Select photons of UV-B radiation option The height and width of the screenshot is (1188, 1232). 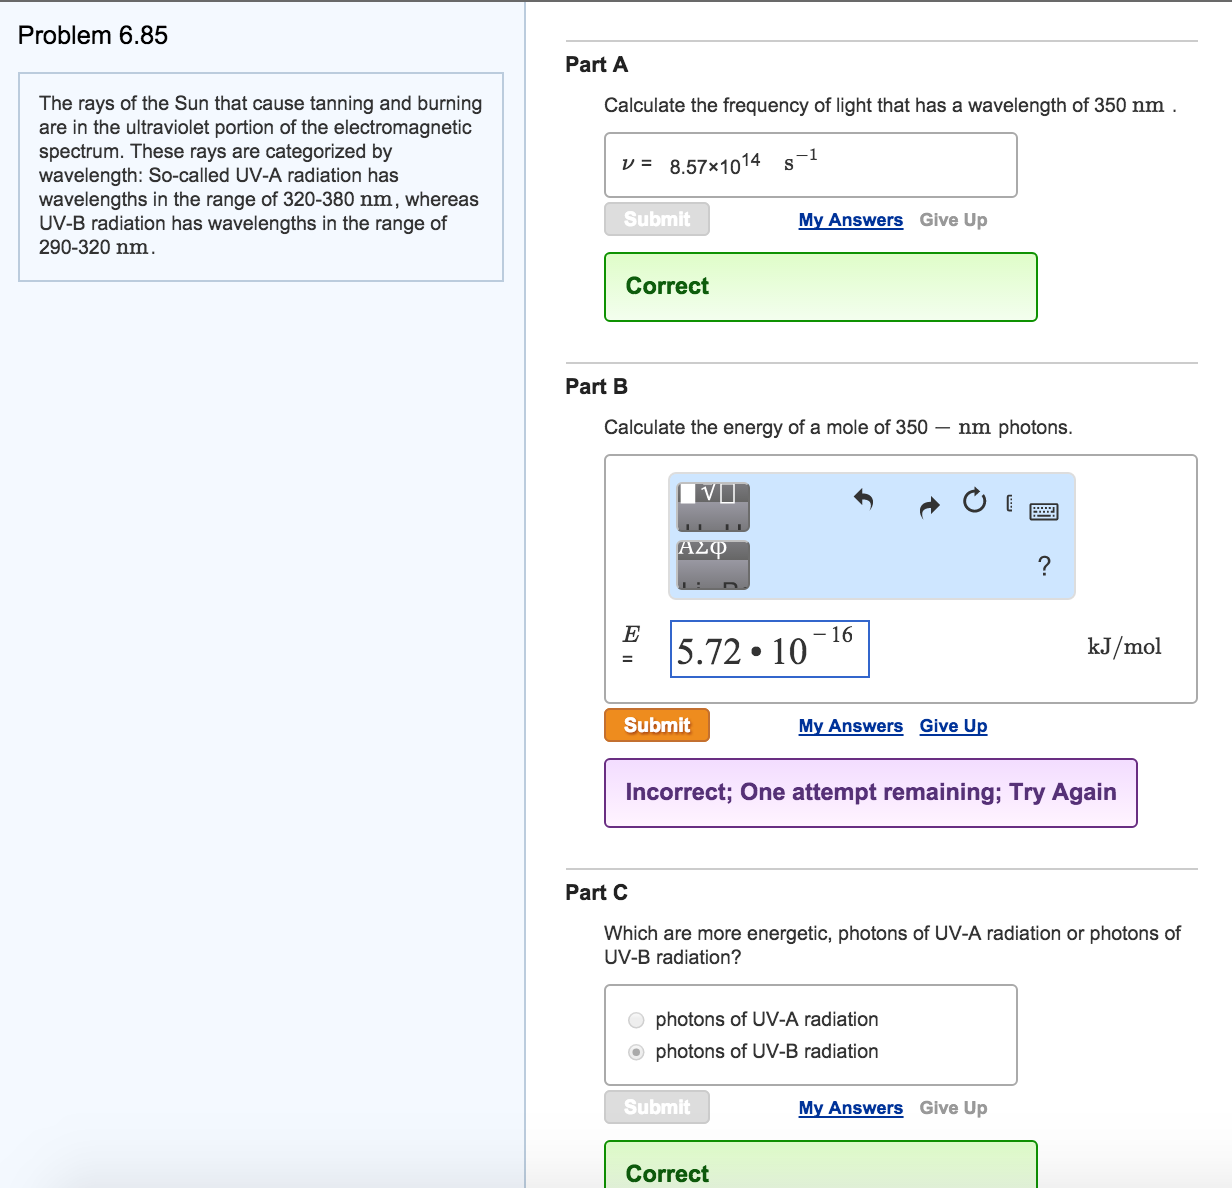tap(636, 1052)
